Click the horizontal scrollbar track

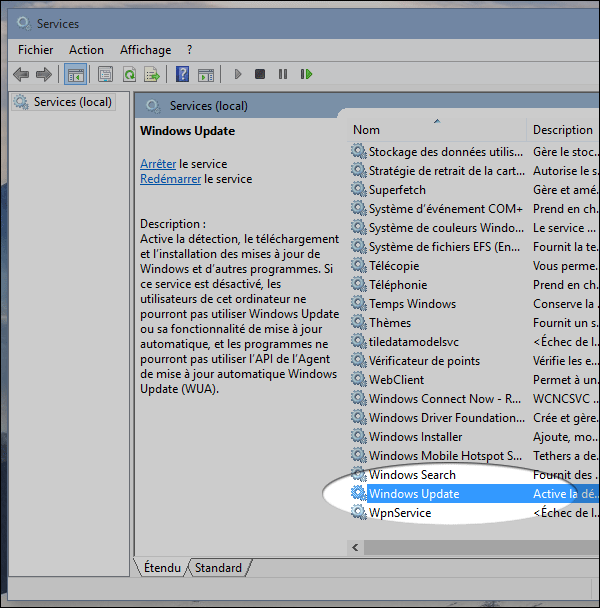pos(481,547)
